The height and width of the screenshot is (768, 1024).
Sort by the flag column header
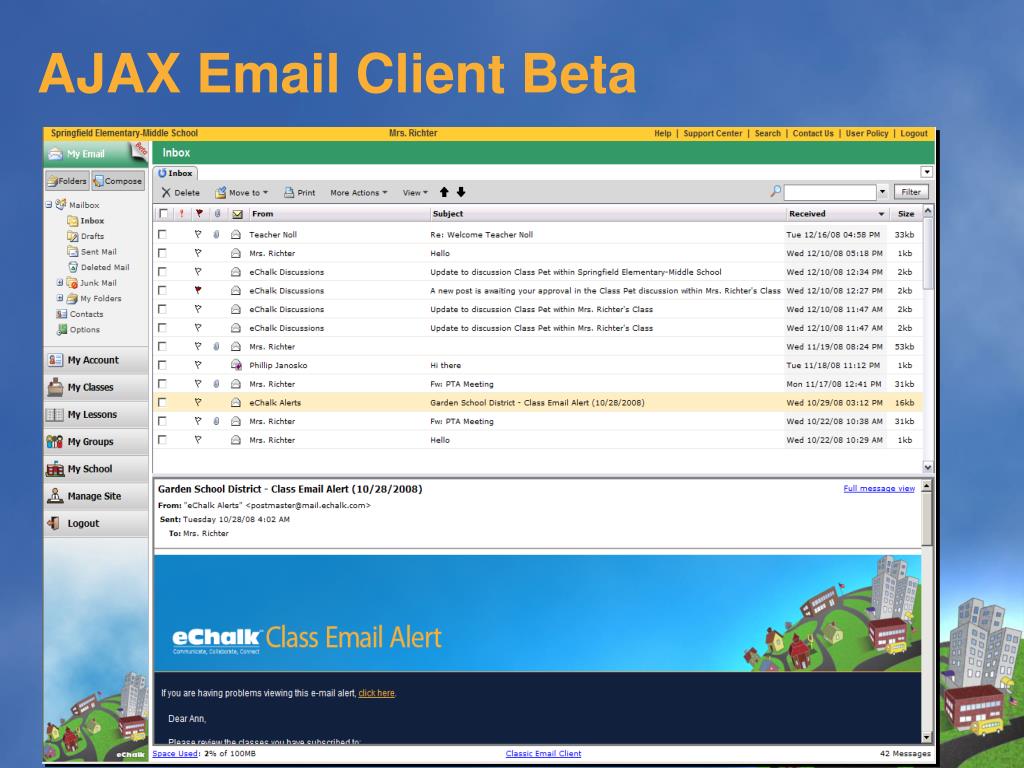[x=199, y=214]
